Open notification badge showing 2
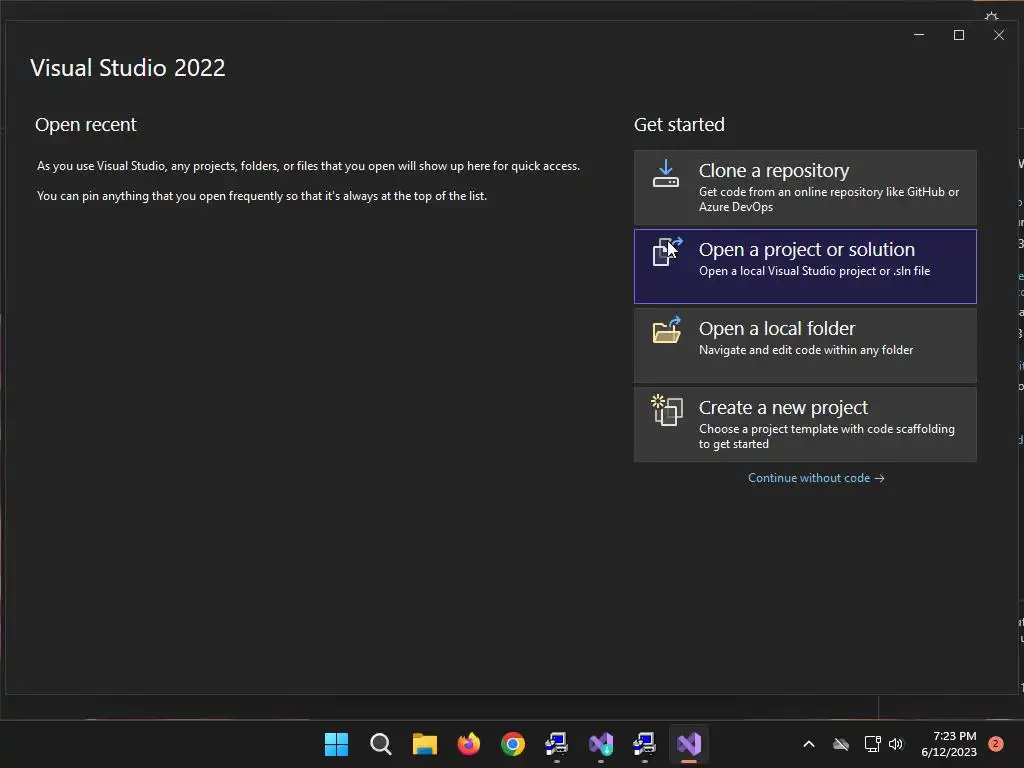Image resolution: width=1024 pixels, height=768 pixels. (x=995, y=744)
